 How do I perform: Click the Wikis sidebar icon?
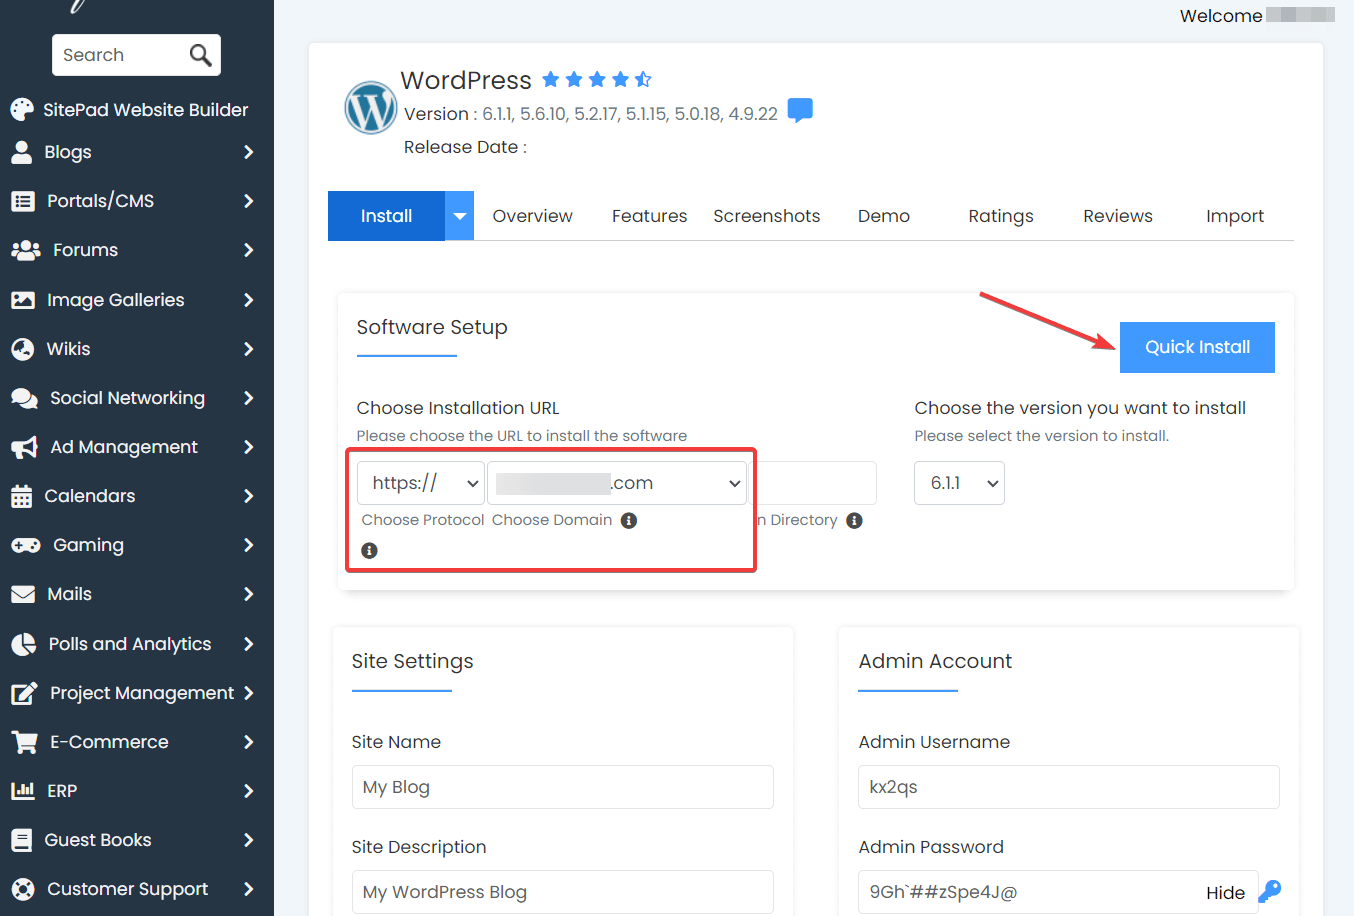click(x=22, y=348)
